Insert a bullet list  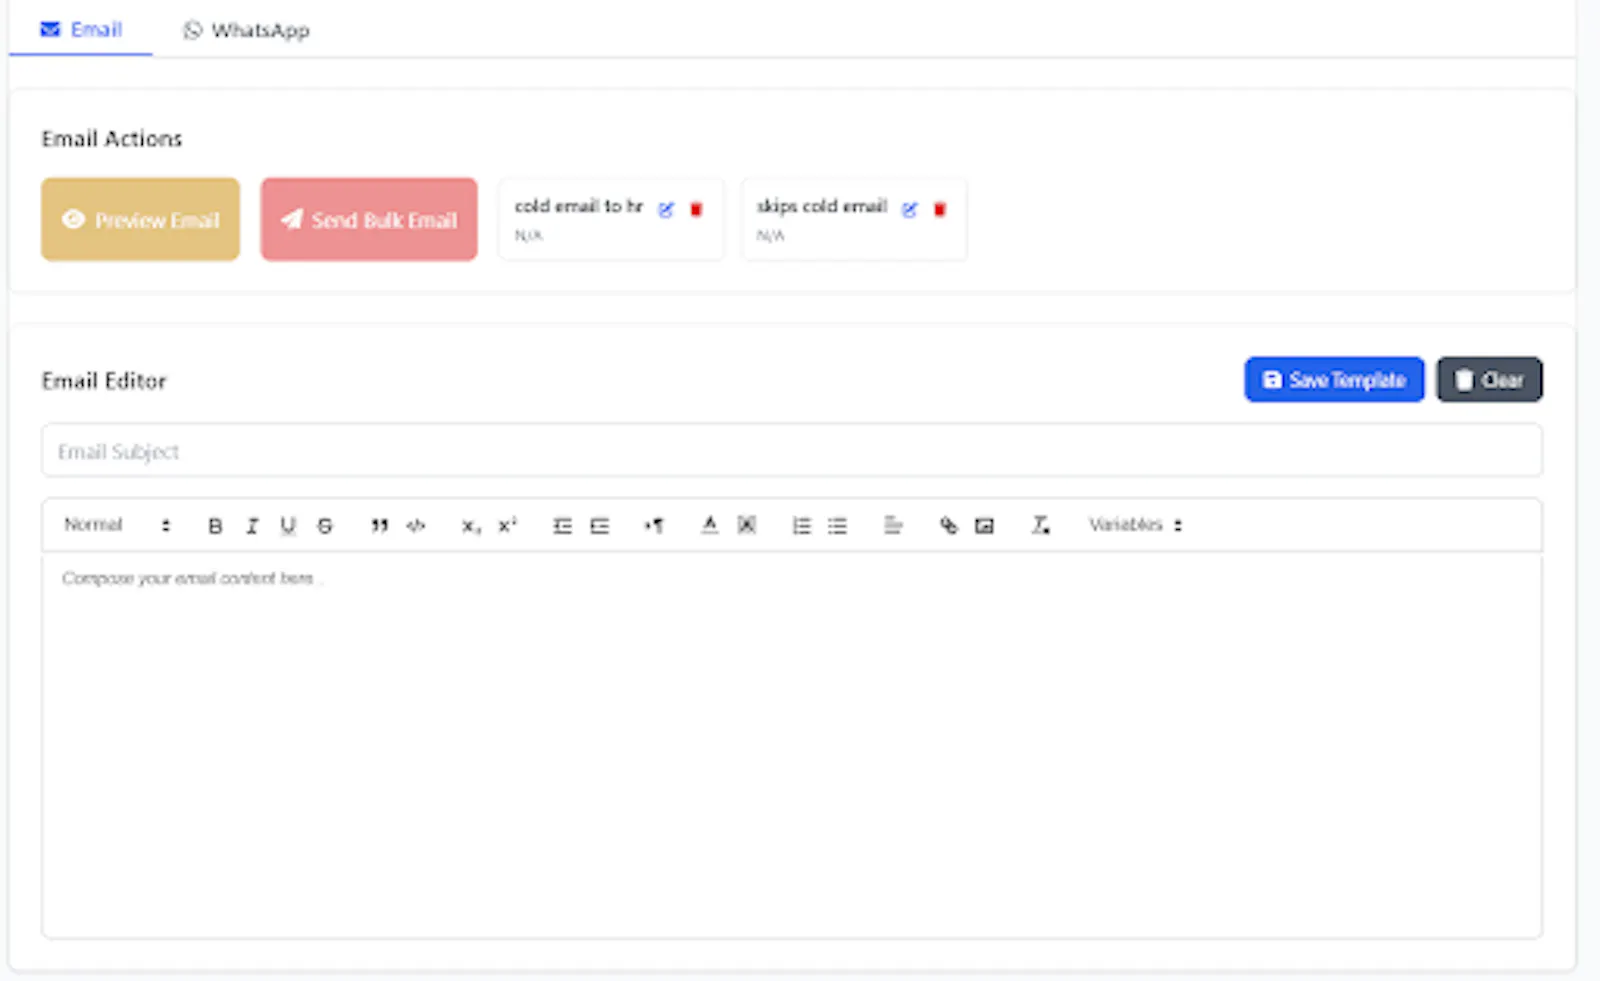[838, 526]
